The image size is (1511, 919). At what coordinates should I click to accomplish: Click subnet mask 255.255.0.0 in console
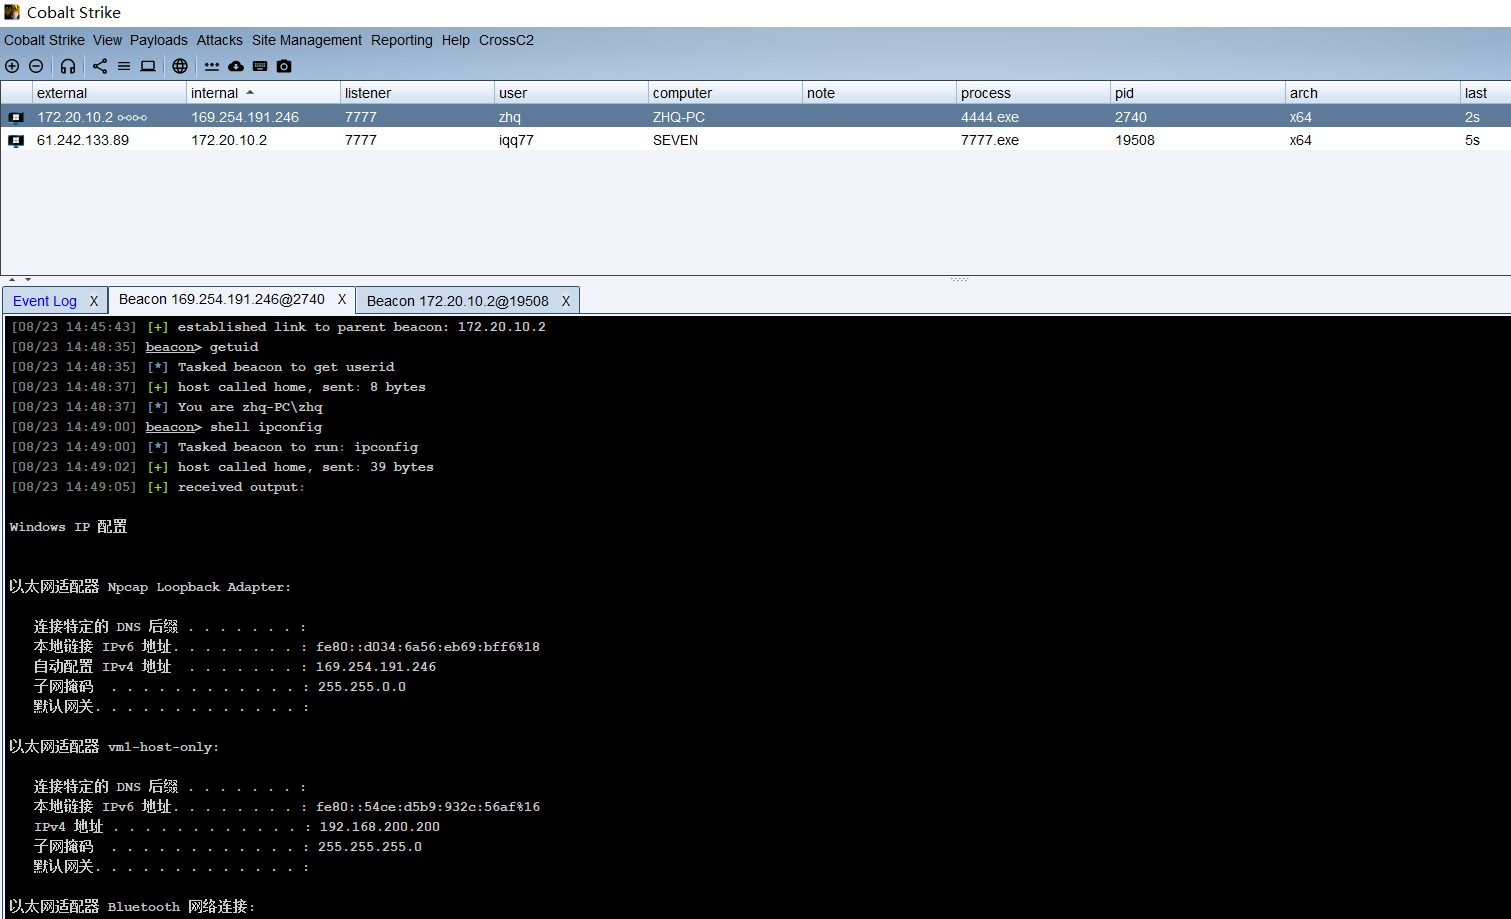click(x=362, y=687)
